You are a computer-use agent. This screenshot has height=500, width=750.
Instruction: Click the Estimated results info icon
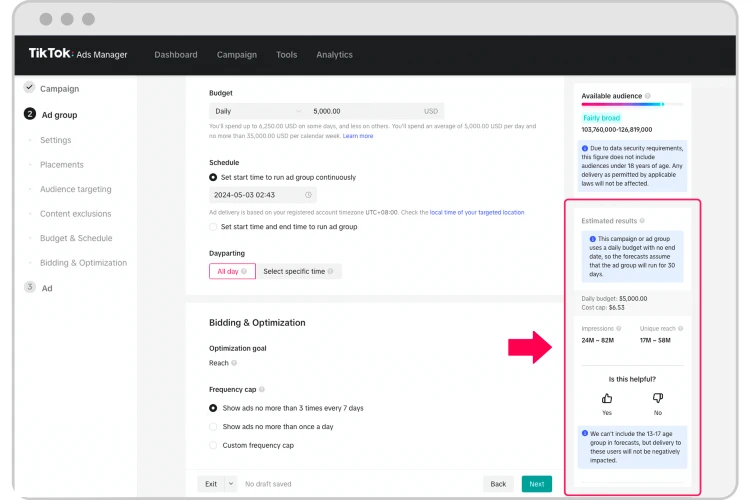pyautogui.click(x=642, y=221)
